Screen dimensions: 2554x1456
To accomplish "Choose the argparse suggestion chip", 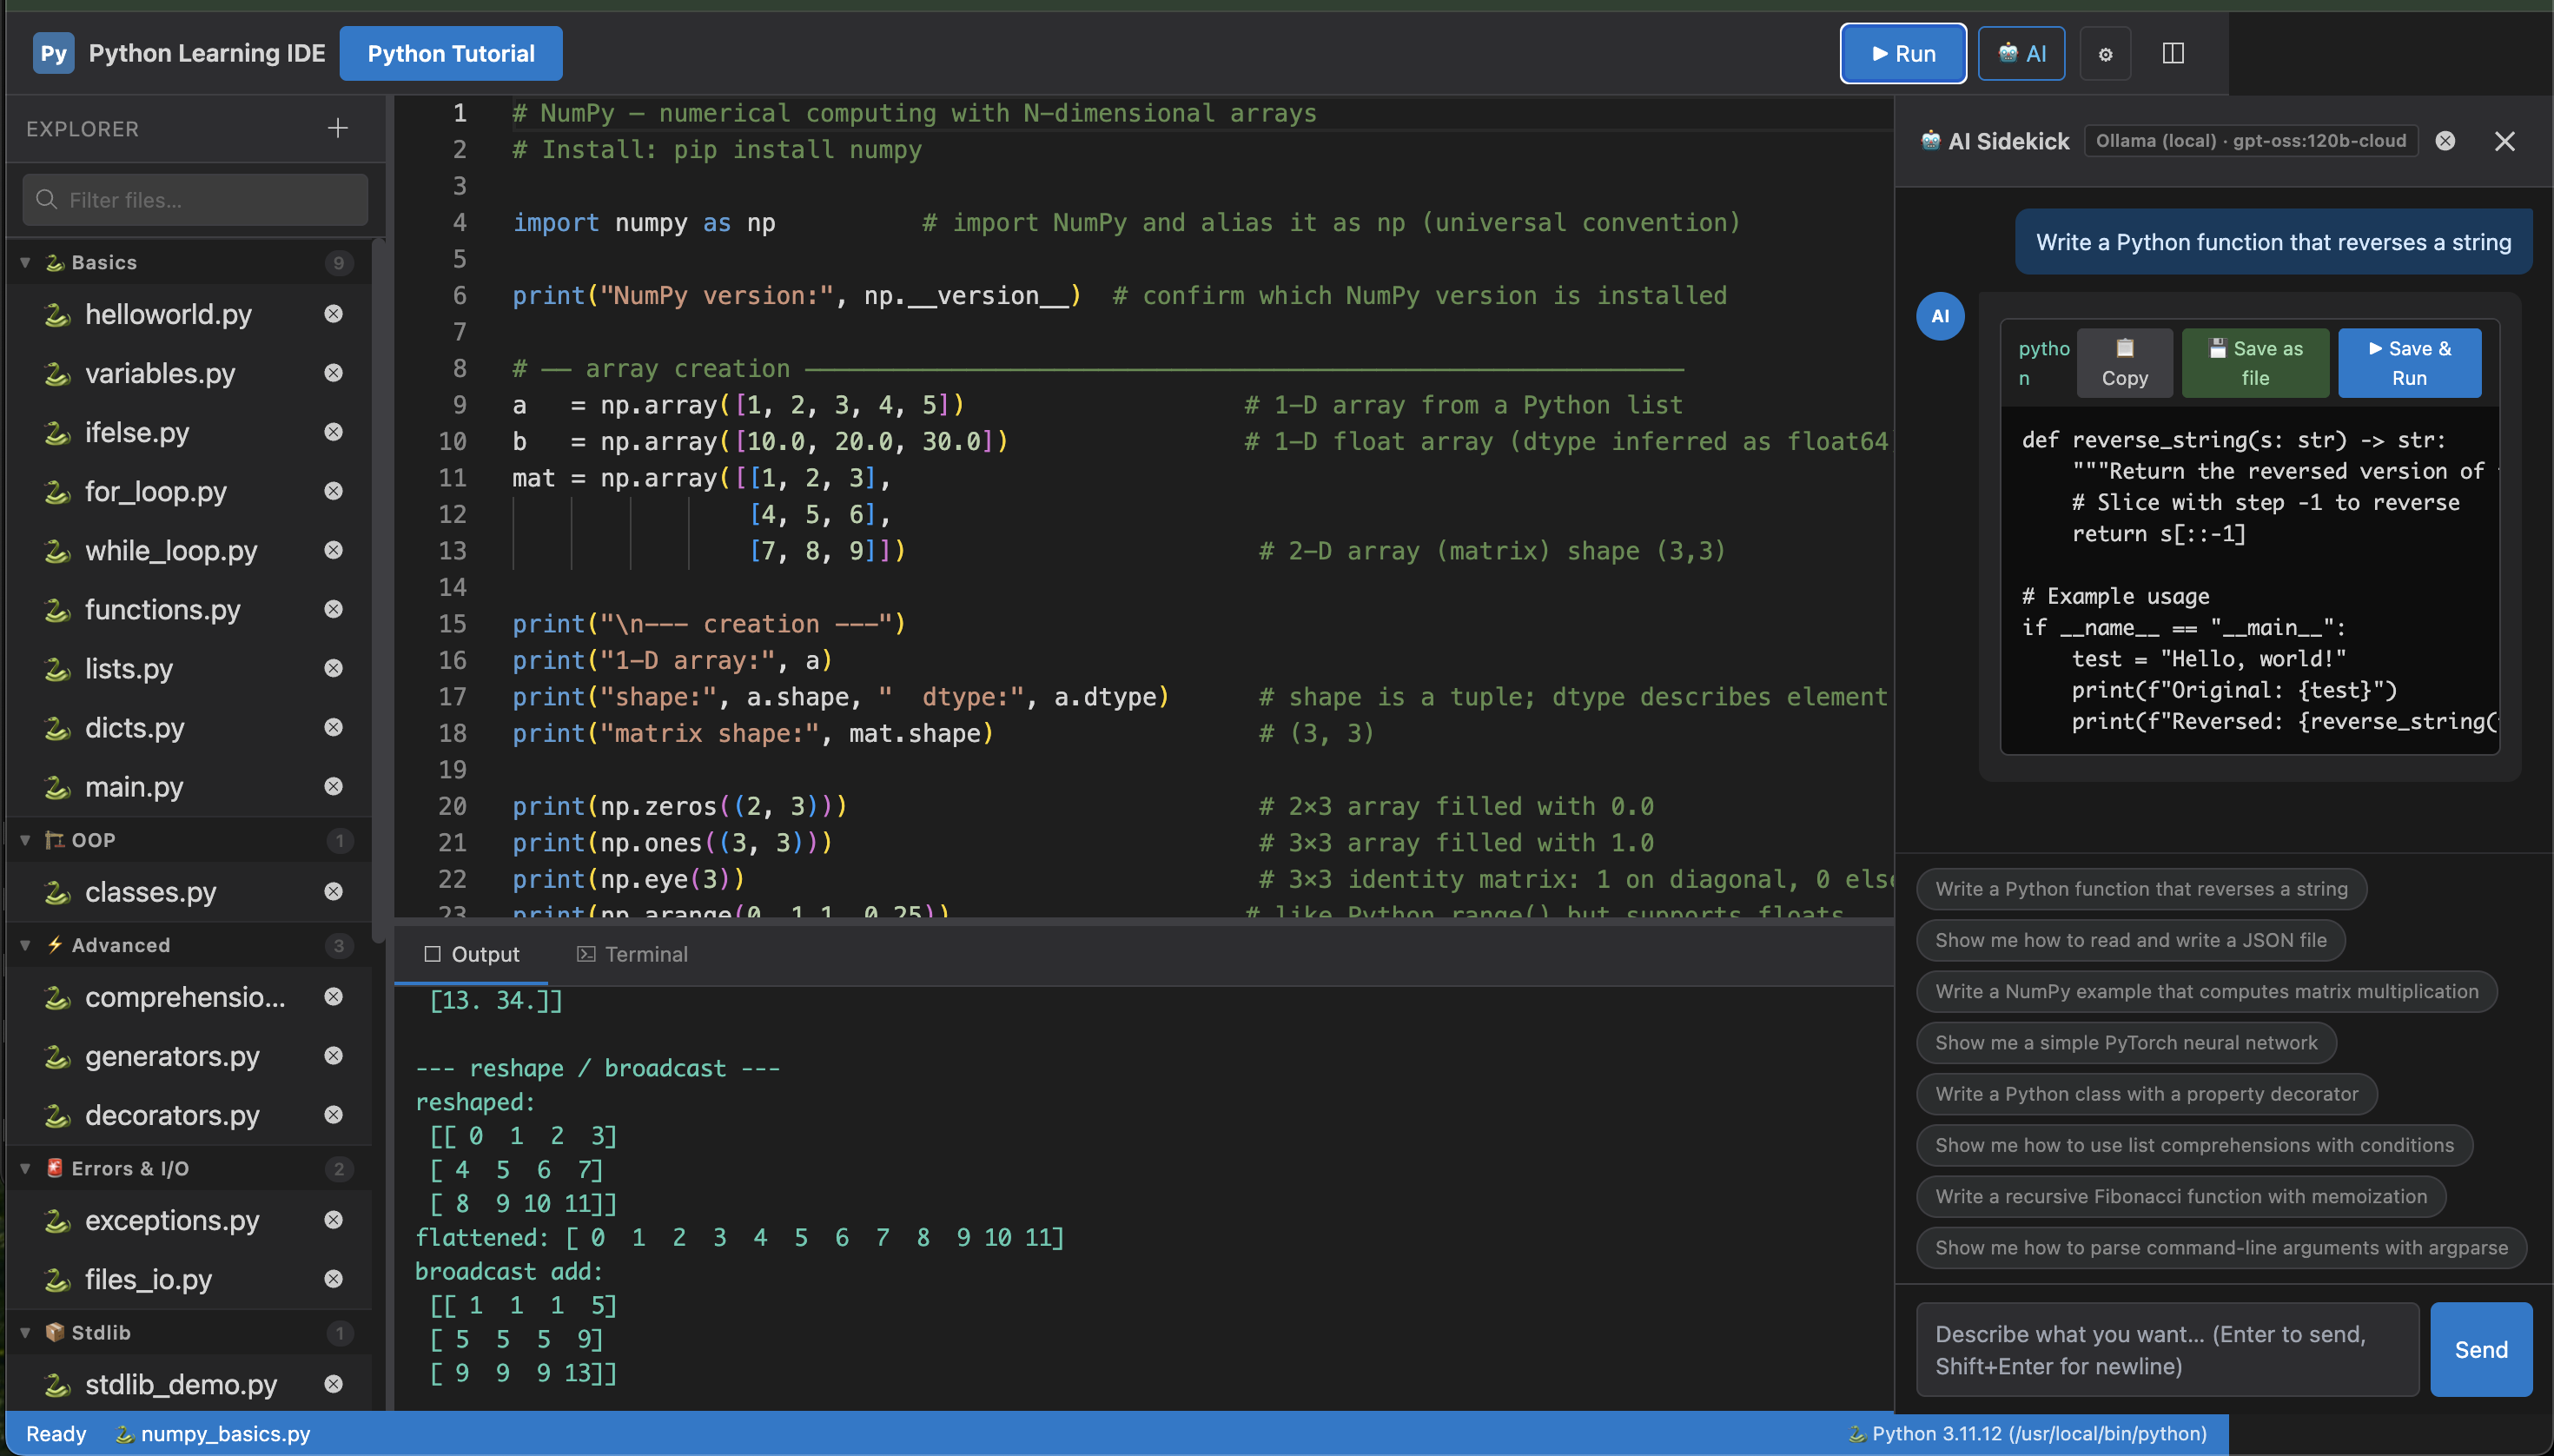I will (x=2221, y=1247).
